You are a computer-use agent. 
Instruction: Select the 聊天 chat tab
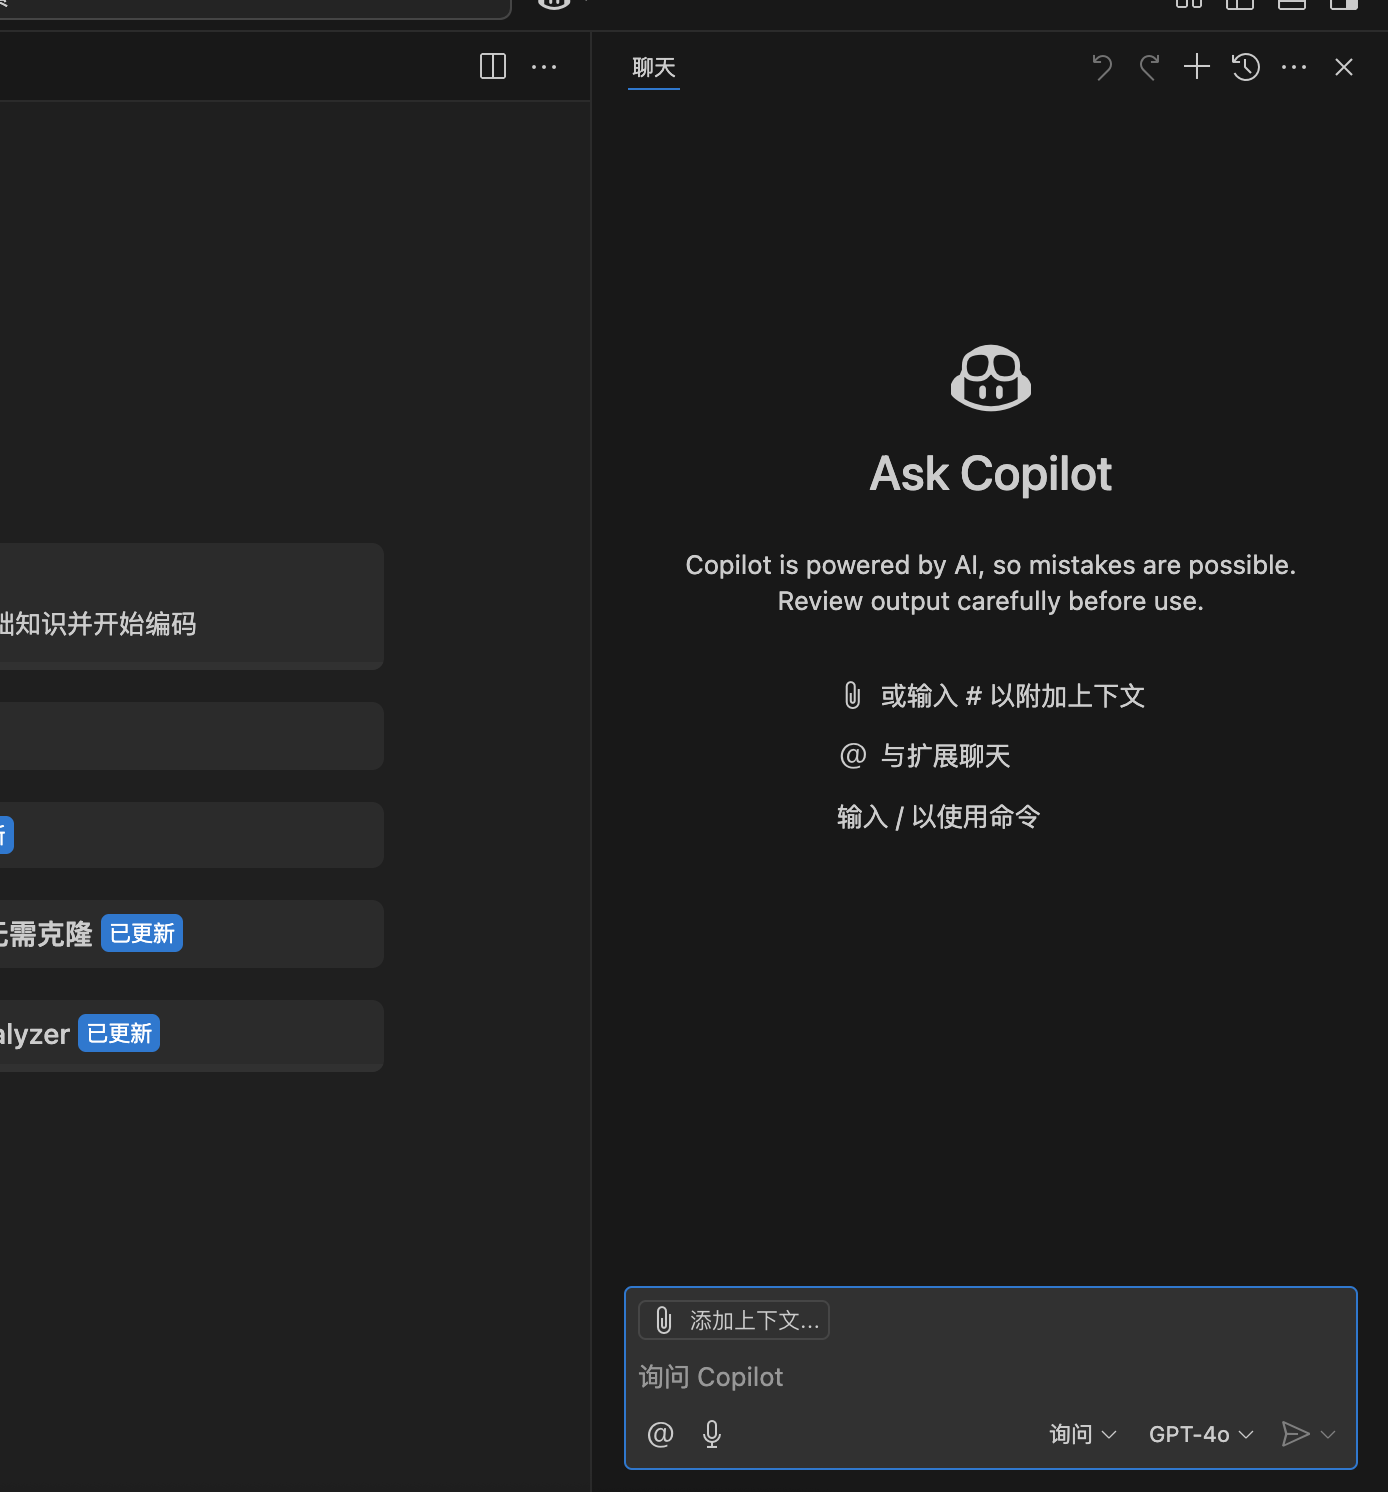point(654,67)
